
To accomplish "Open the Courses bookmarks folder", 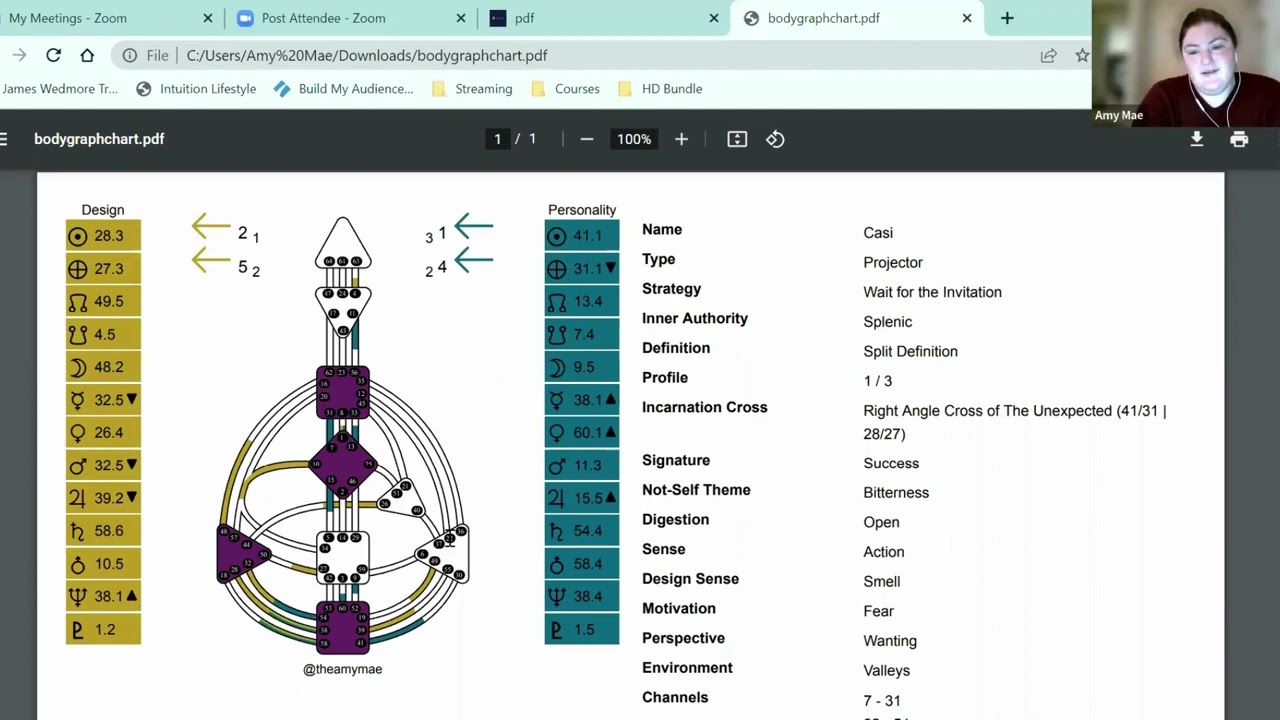I will (566, 89).
